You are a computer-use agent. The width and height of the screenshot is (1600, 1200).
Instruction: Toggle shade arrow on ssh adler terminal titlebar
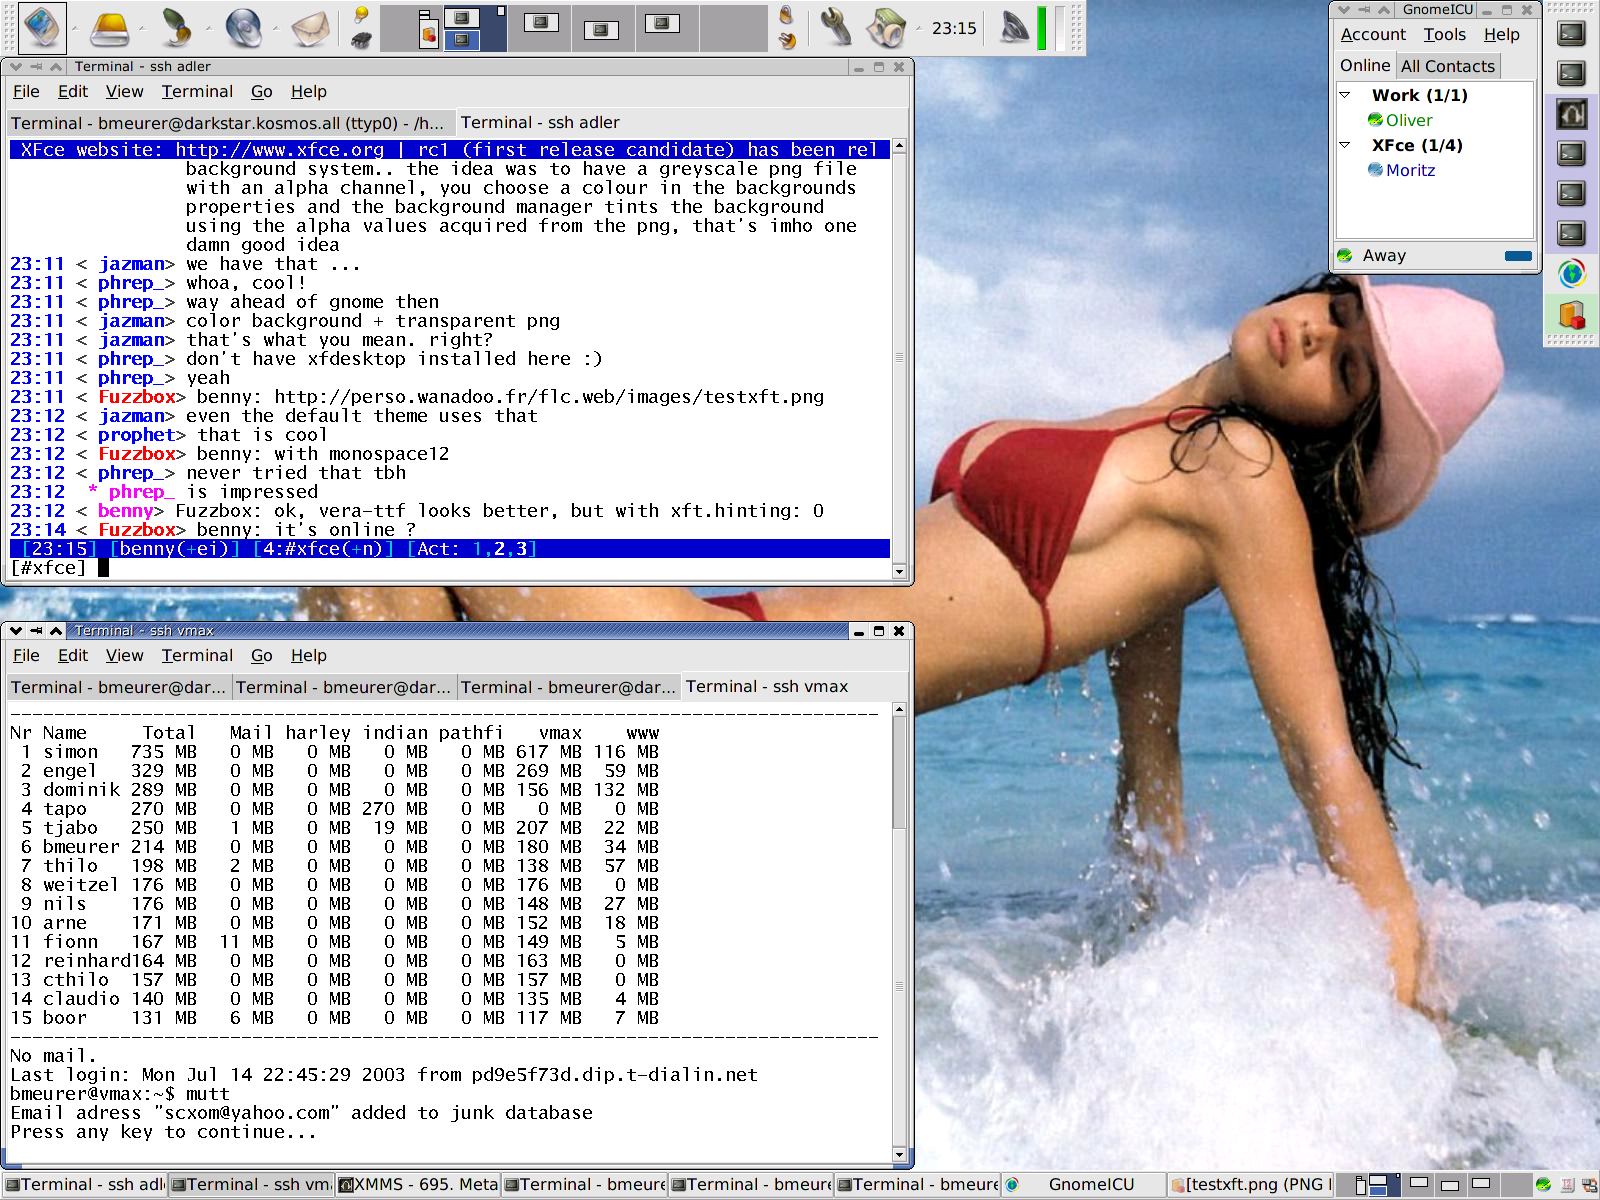pyautogui.click(x=56, y=67)
